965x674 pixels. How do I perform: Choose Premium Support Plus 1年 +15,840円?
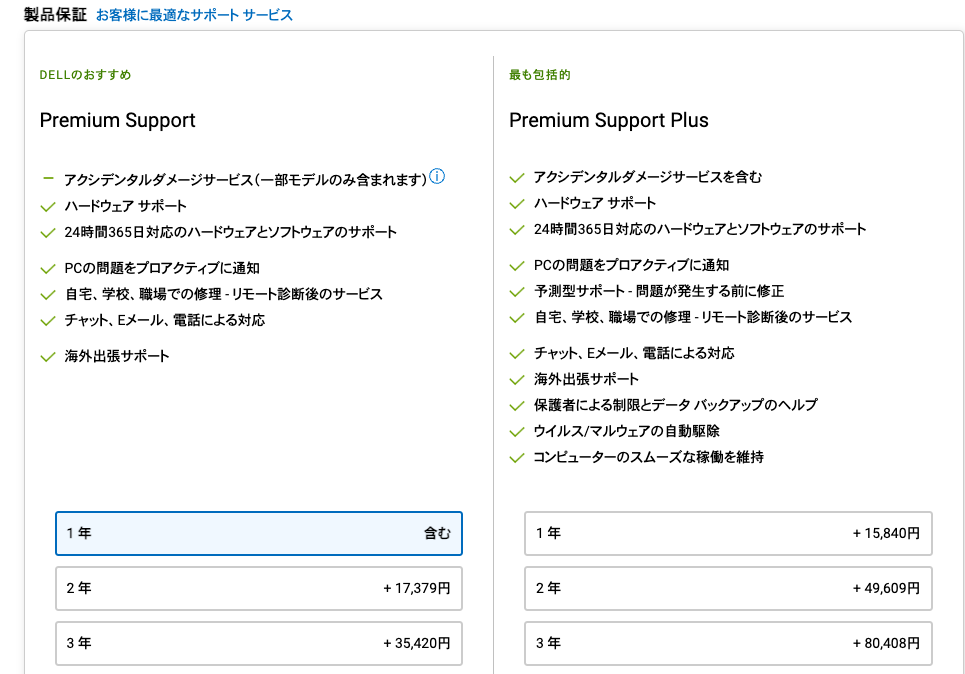coord(728,533)
